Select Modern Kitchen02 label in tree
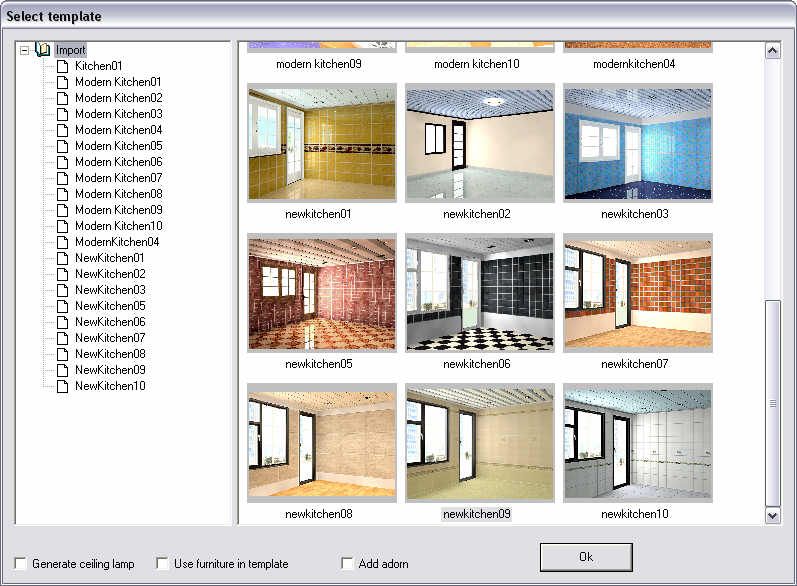 point(119,98)
